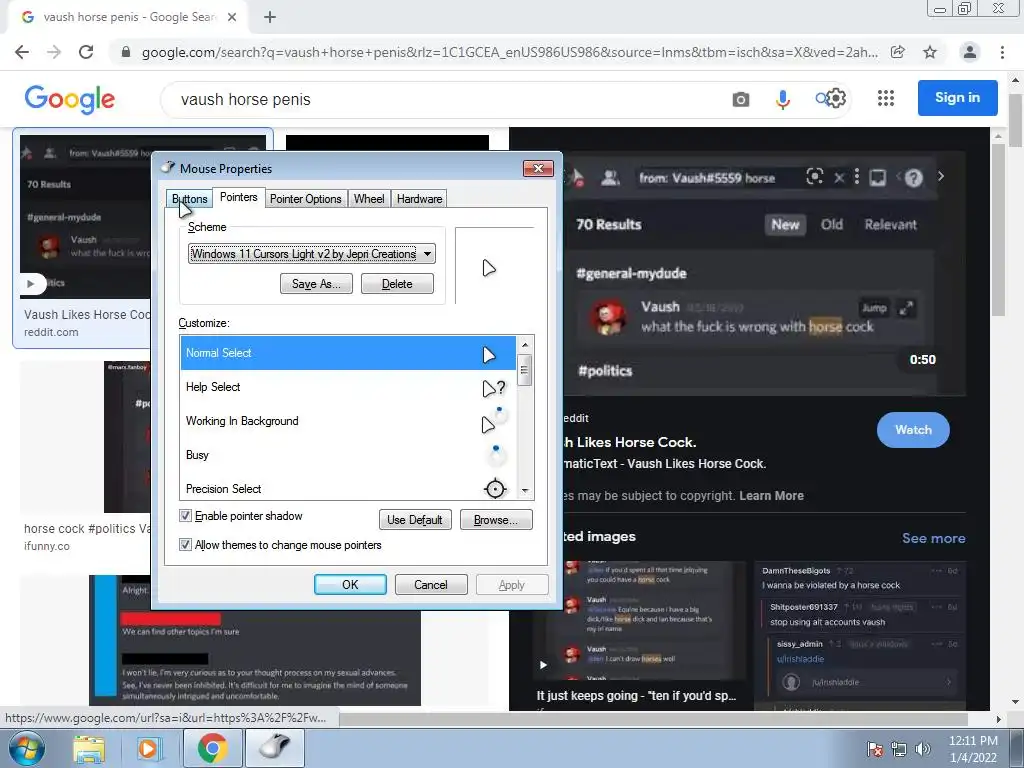Click the Mouse Properties taskbar icon
This screenshot has height=768, width=1024.
point(274,748)
